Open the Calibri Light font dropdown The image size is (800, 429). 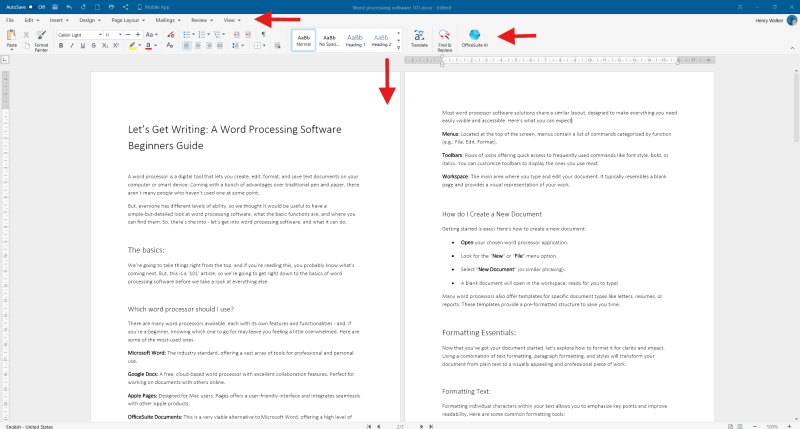click(x=78, y=34)
